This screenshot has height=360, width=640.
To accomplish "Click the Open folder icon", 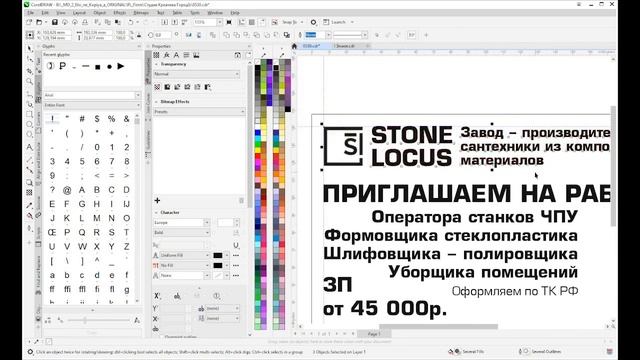I will coord(40,22).
